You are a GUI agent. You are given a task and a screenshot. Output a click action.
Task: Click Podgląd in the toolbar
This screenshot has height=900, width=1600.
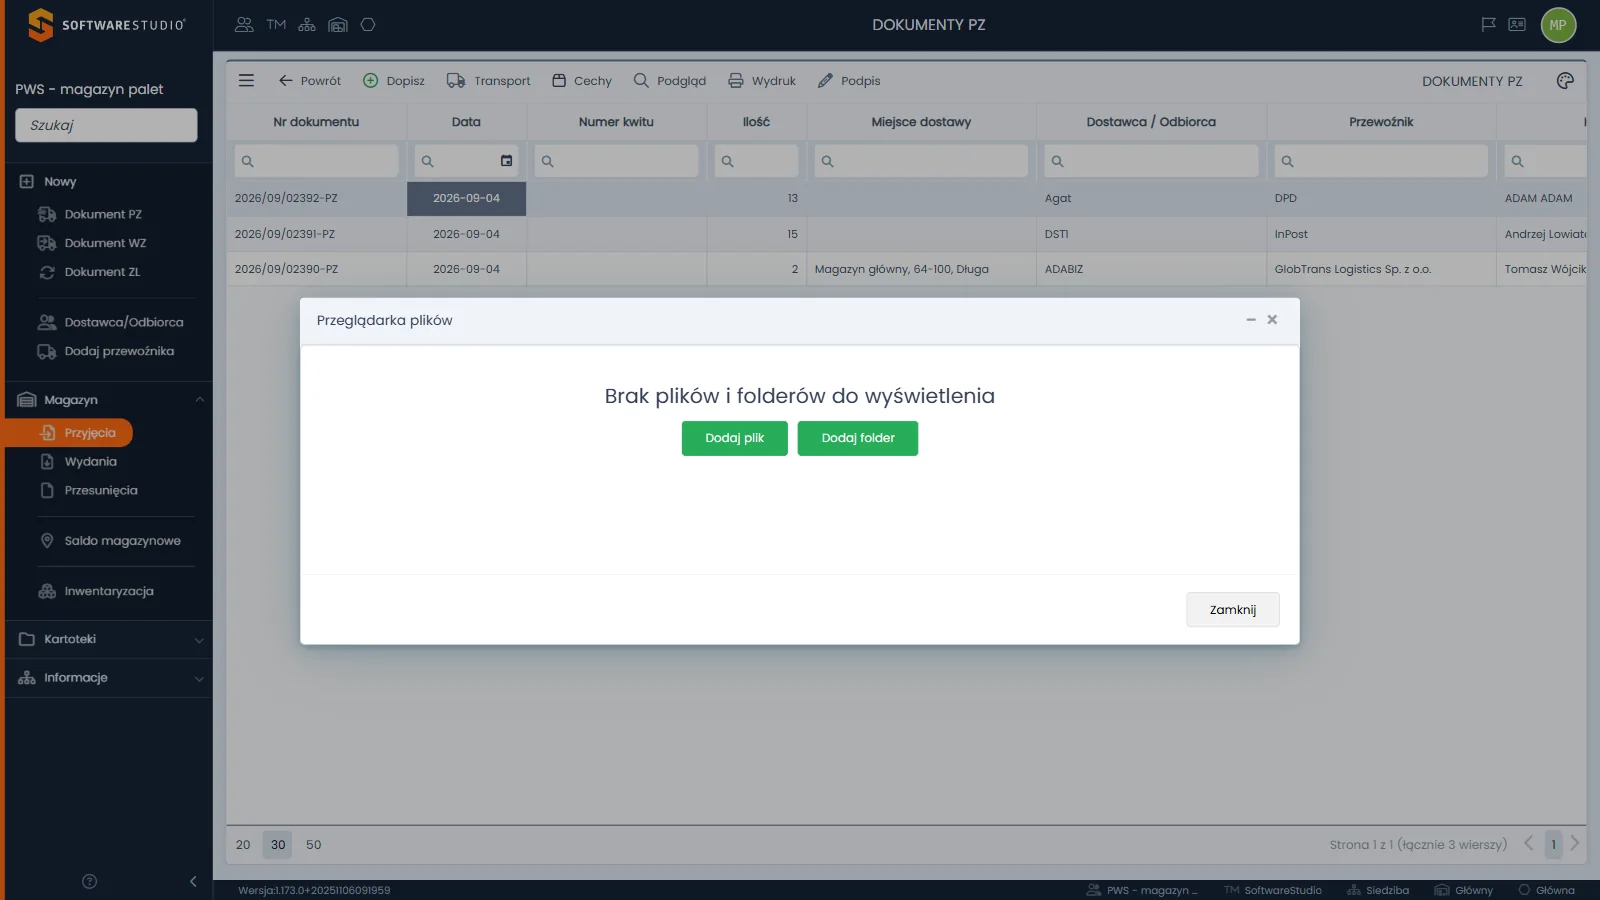tap(669, 81)
